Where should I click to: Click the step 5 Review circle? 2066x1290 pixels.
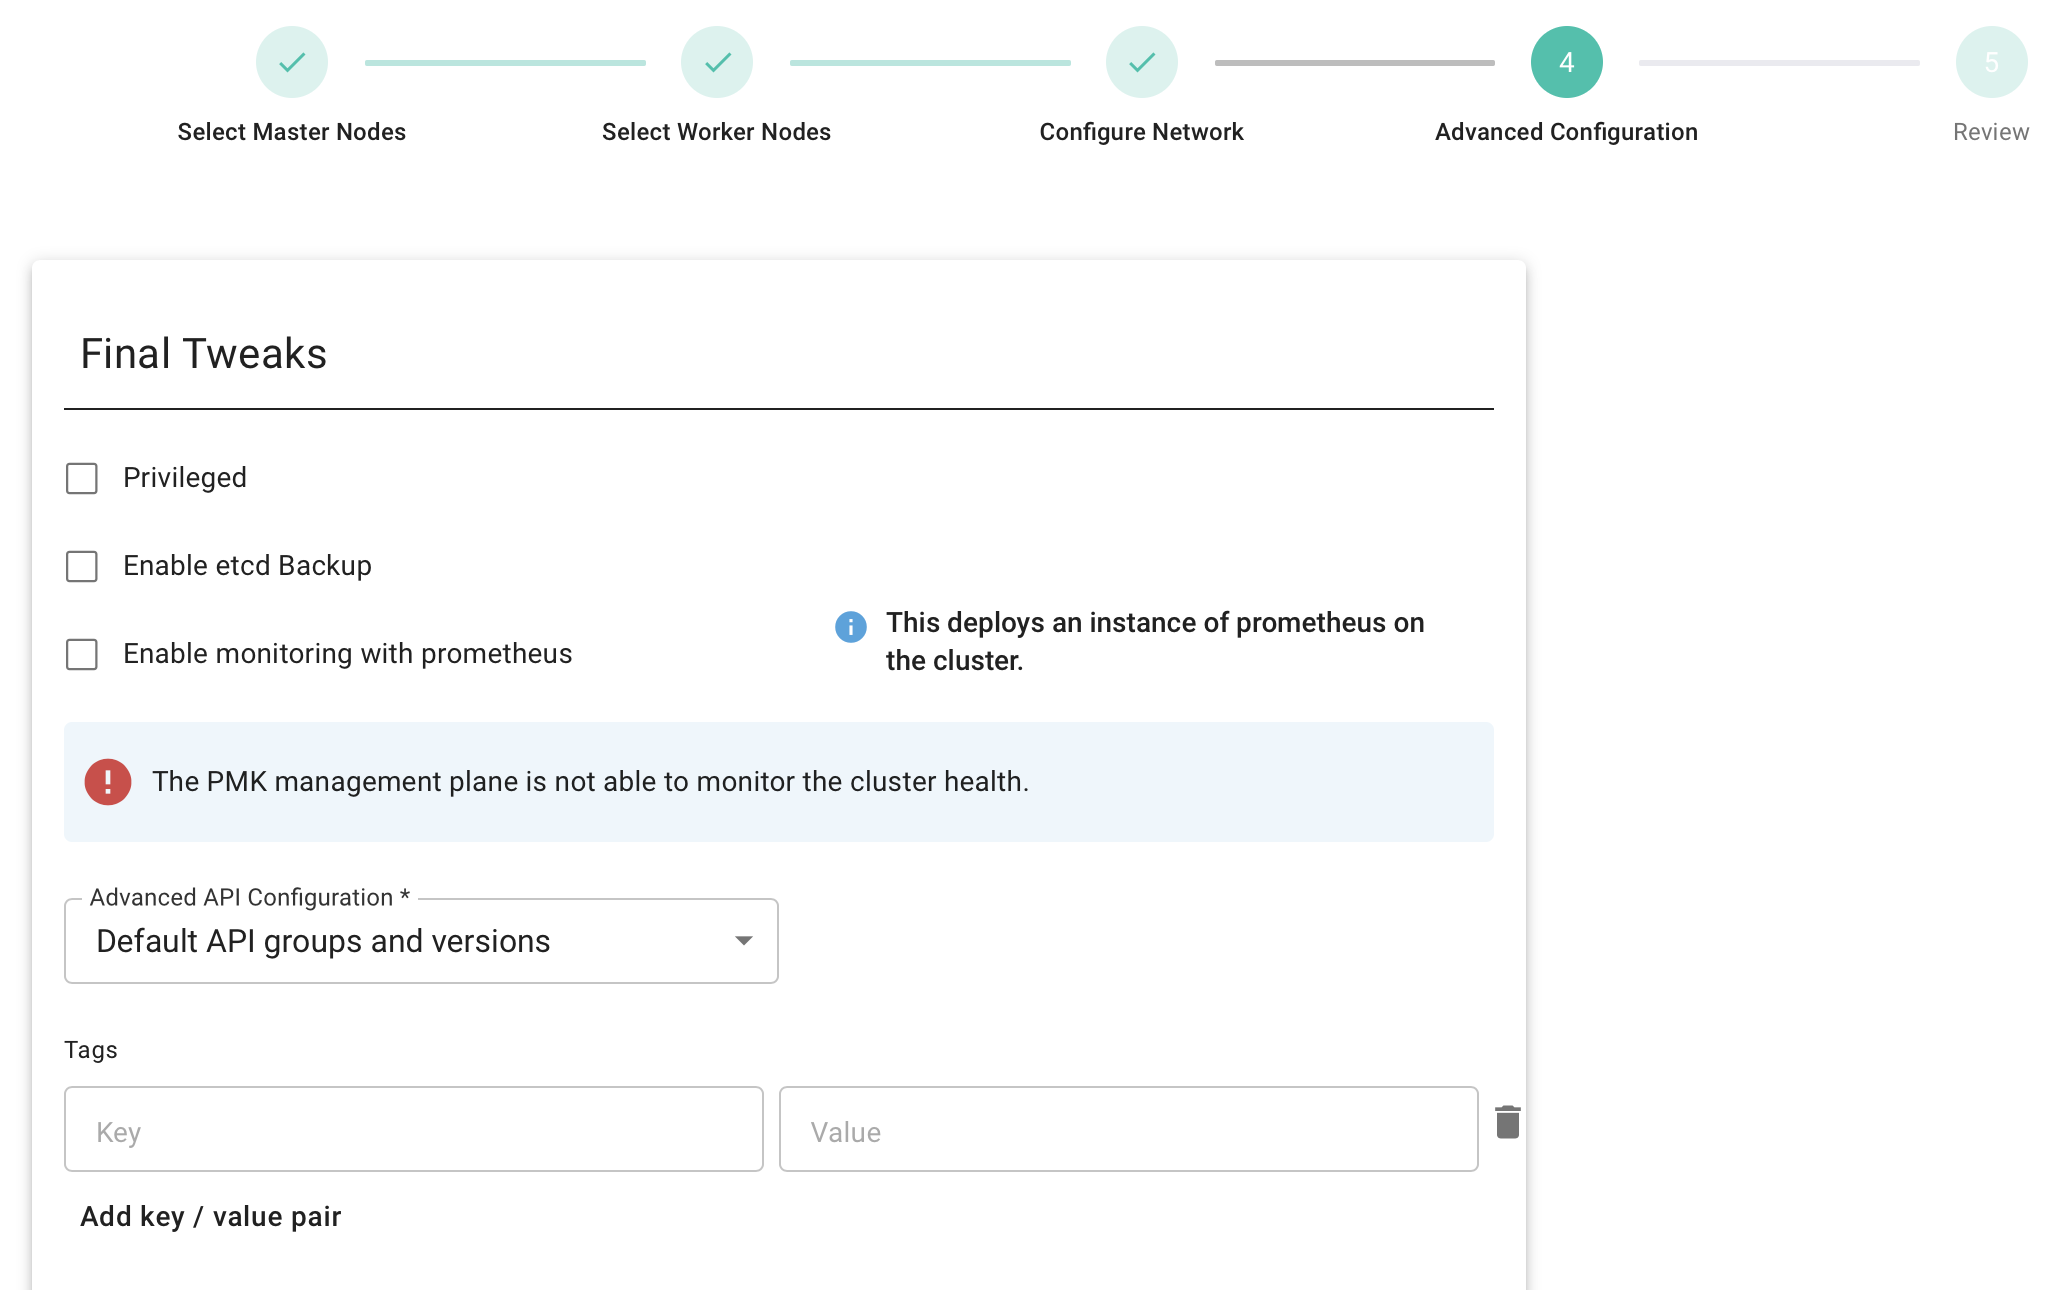coord(1991,62)
